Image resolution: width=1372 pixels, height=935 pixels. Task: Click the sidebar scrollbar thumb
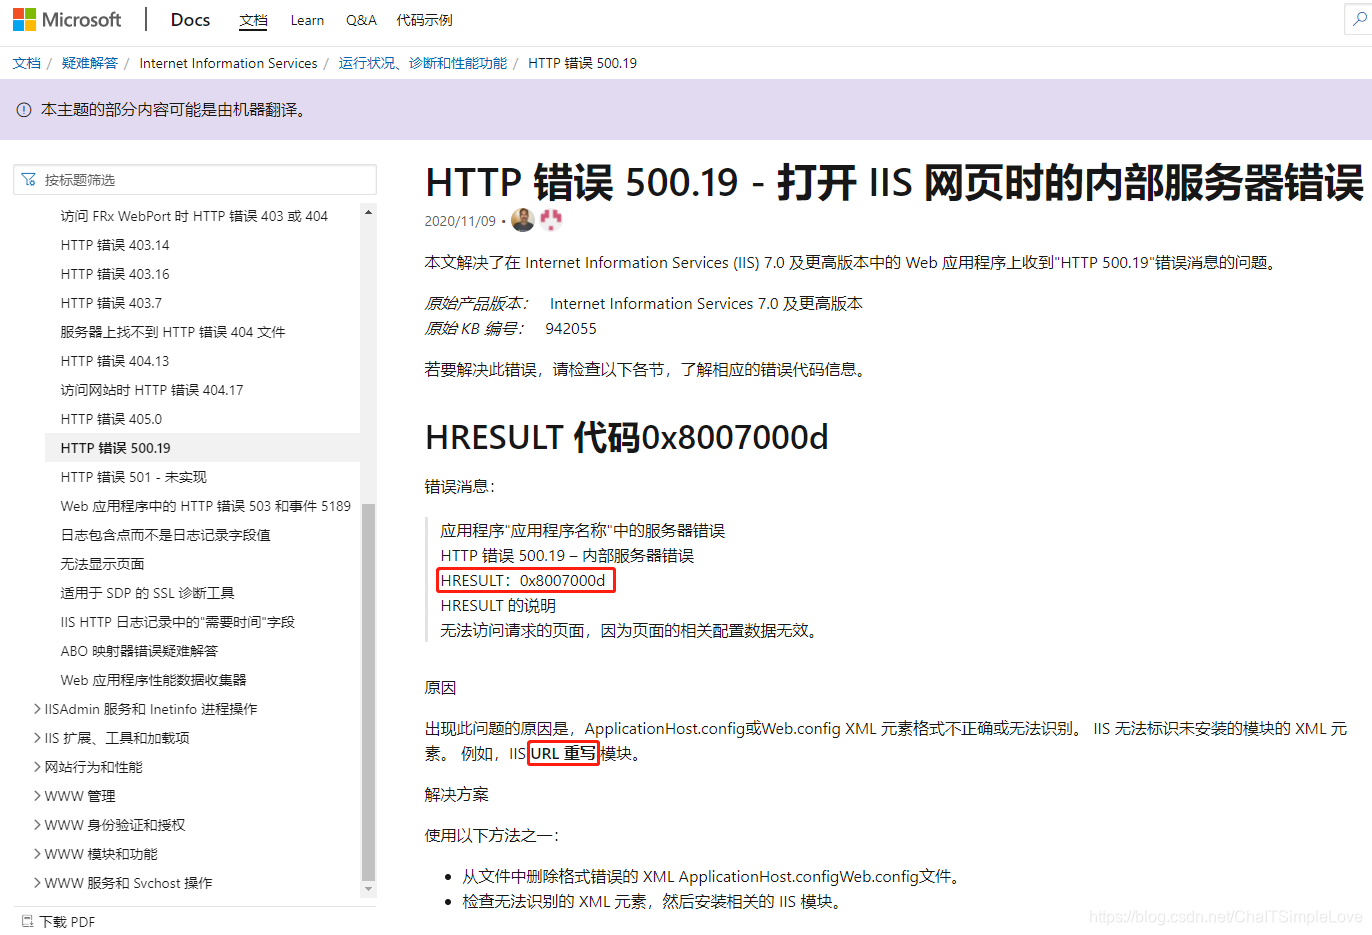pos(368,691)
